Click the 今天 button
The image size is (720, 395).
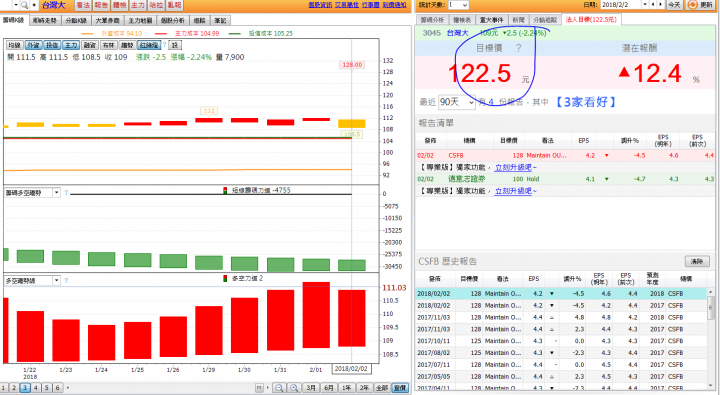pyautogui.click(x=674, y=5)
